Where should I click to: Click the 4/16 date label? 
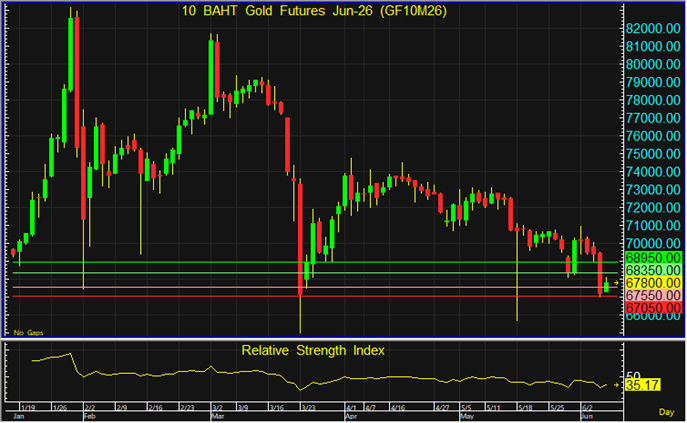pos(398,408)
